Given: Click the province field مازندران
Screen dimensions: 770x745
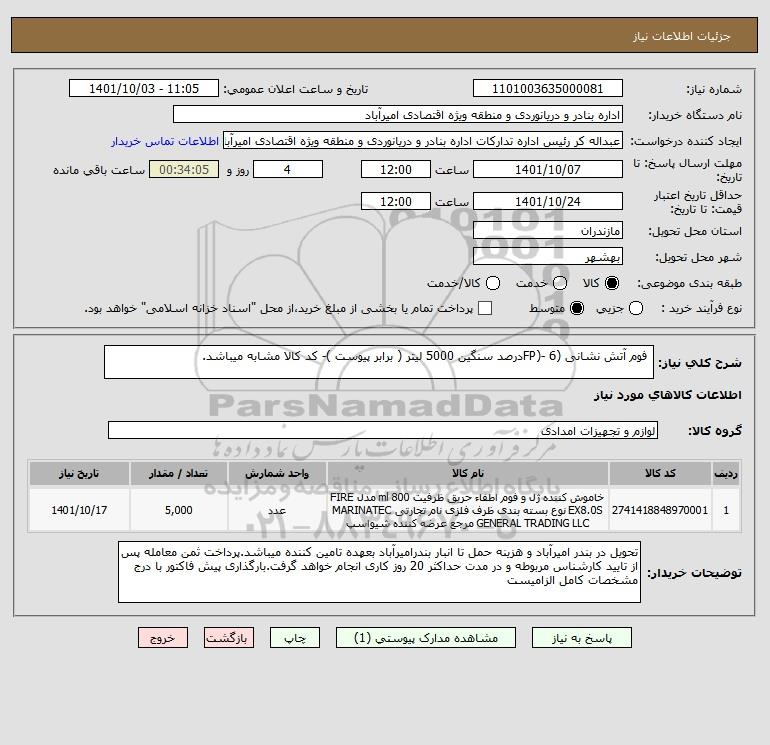Looking at the screenshot, I should click(548, 230).
